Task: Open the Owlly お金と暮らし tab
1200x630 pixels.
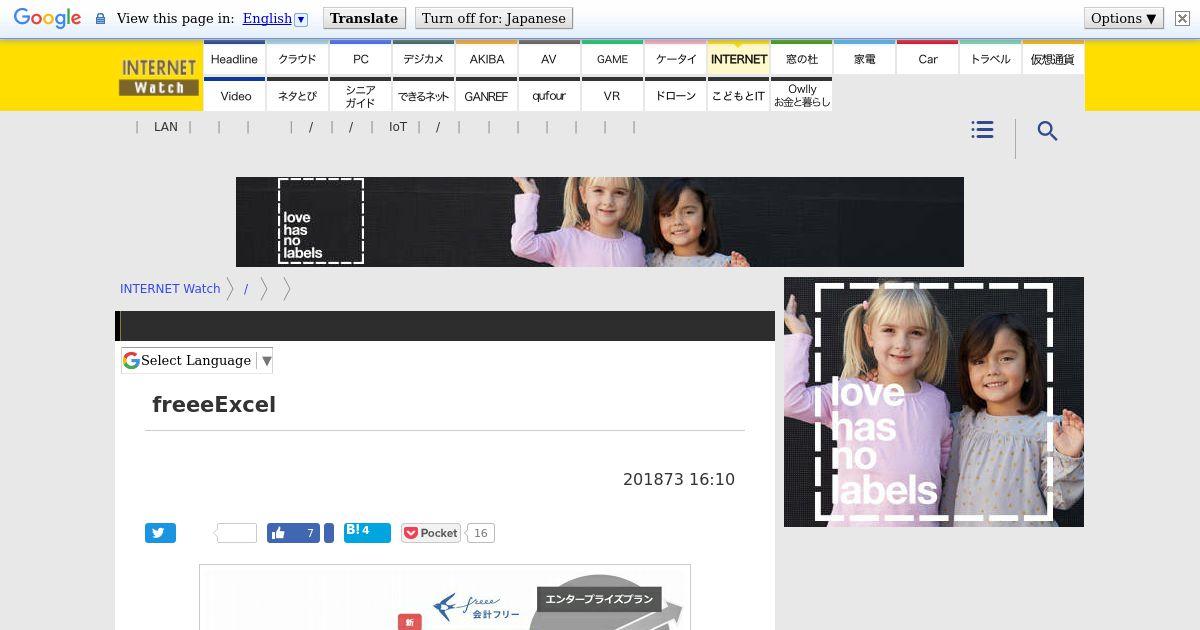Action: [801, 95]
